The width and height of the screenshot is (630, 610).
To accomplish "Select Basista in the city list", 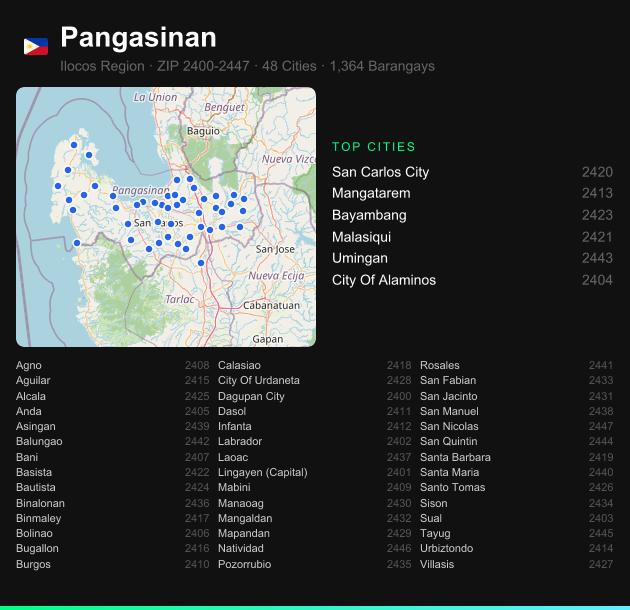I will (x=112, y=472).
